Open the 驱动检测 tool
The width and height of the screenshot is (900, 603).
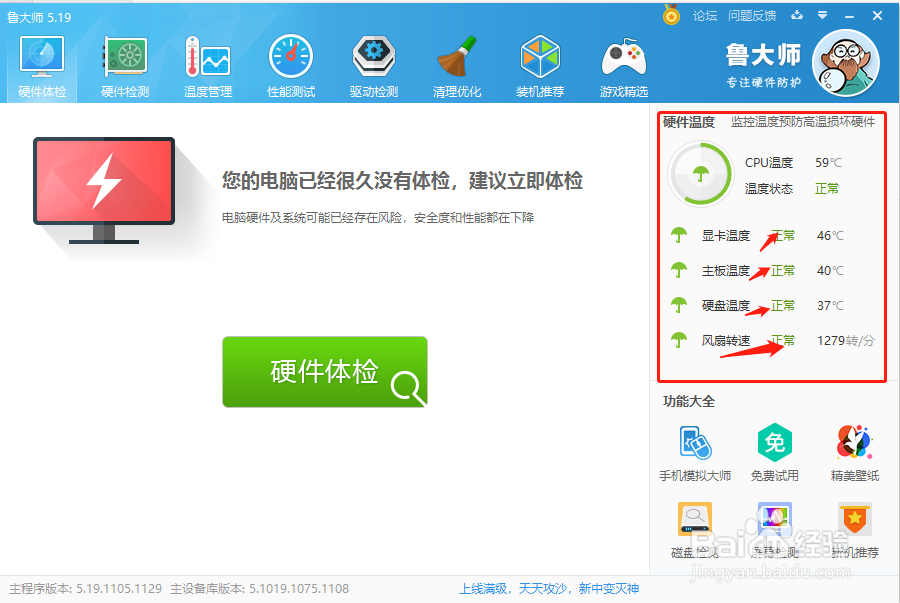[373, 62]
